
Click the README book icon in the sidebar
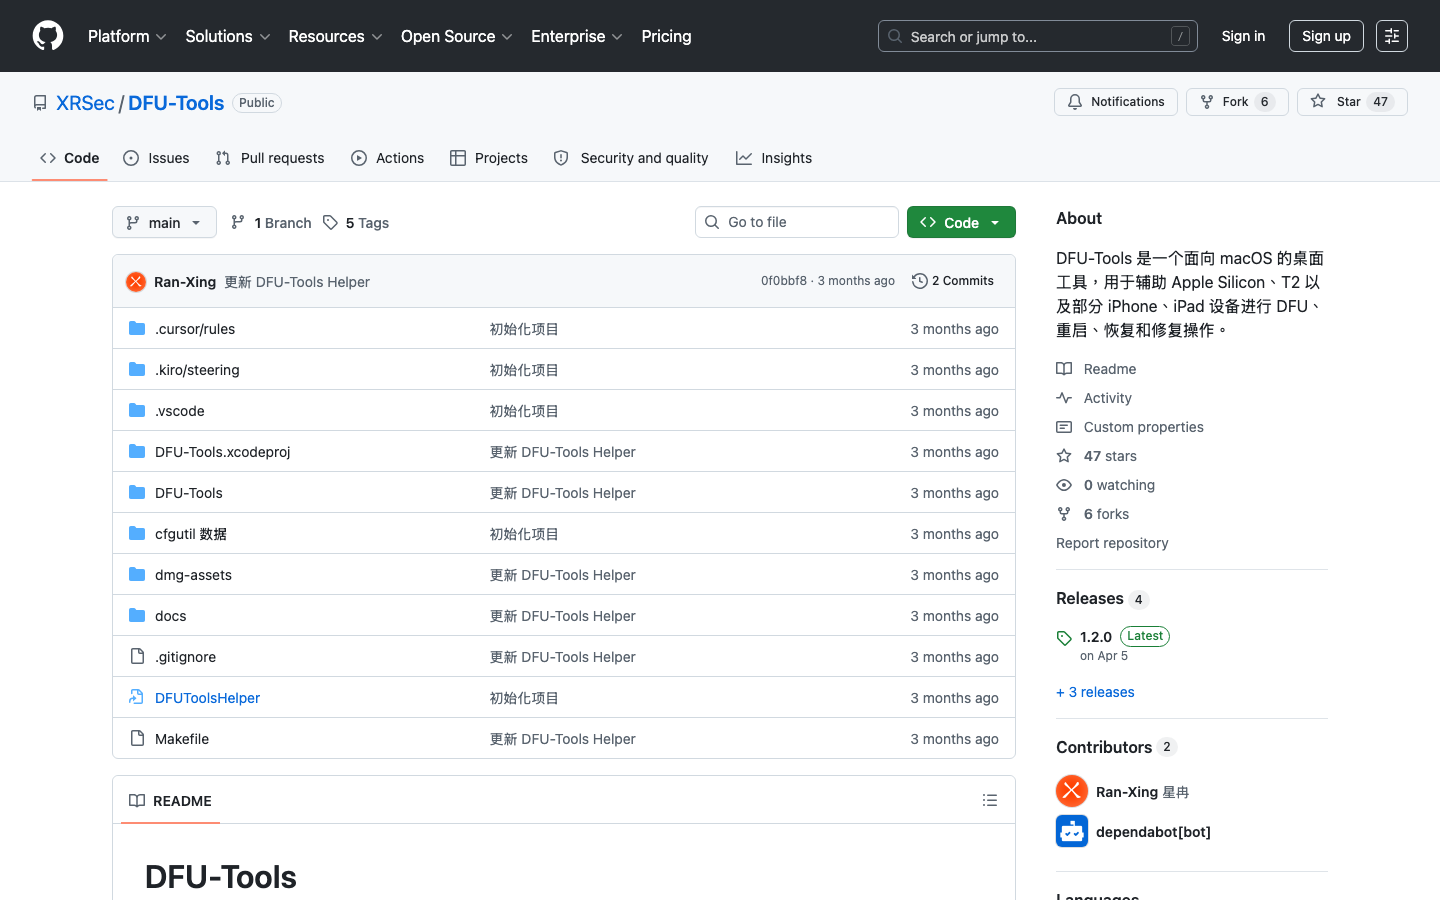click(x=1064, y=369)
